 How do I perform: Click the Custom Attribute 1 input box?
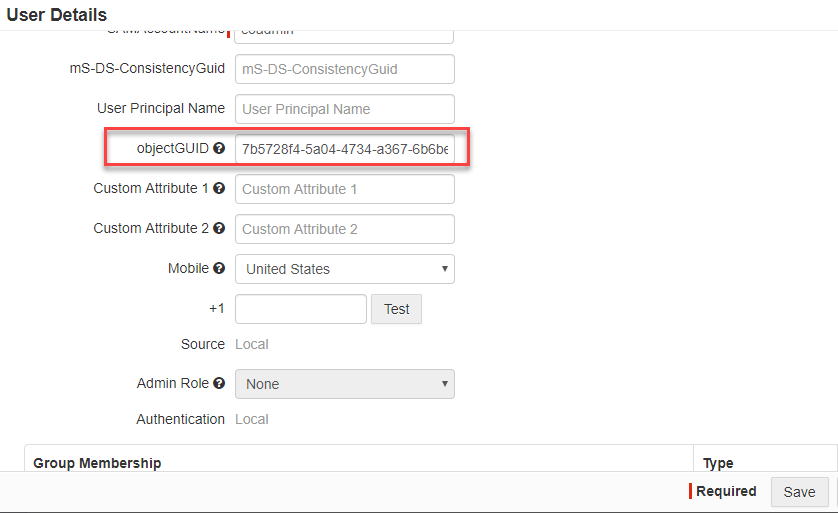pyautogui.click(x=345, y=189)
